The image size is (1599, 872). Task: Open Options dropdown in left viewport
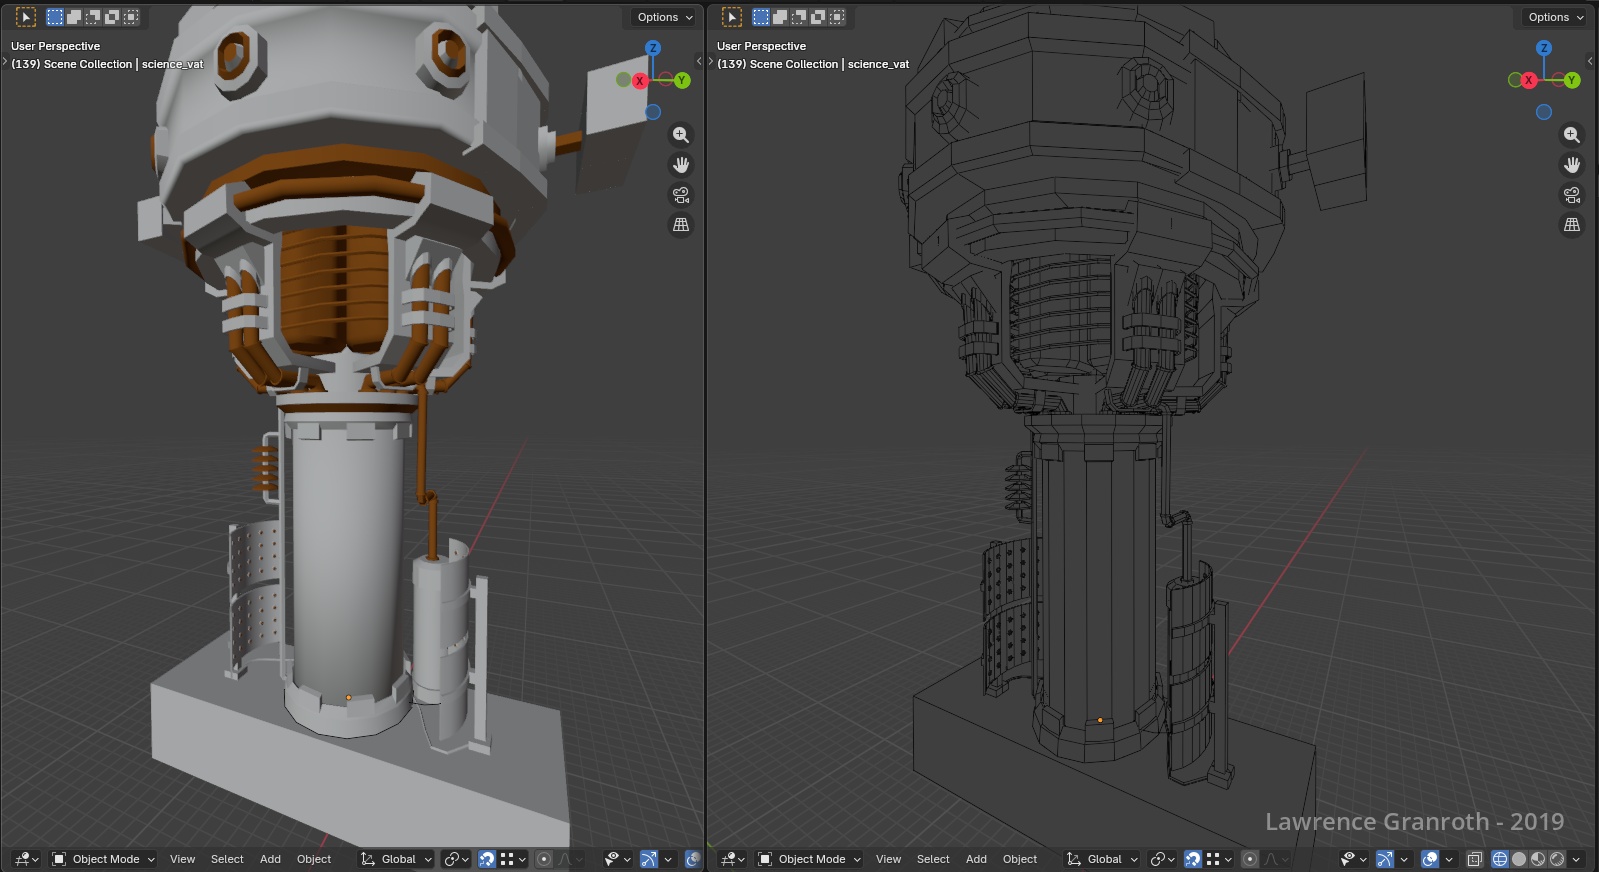pyautogui.click(x=664, y=17)
